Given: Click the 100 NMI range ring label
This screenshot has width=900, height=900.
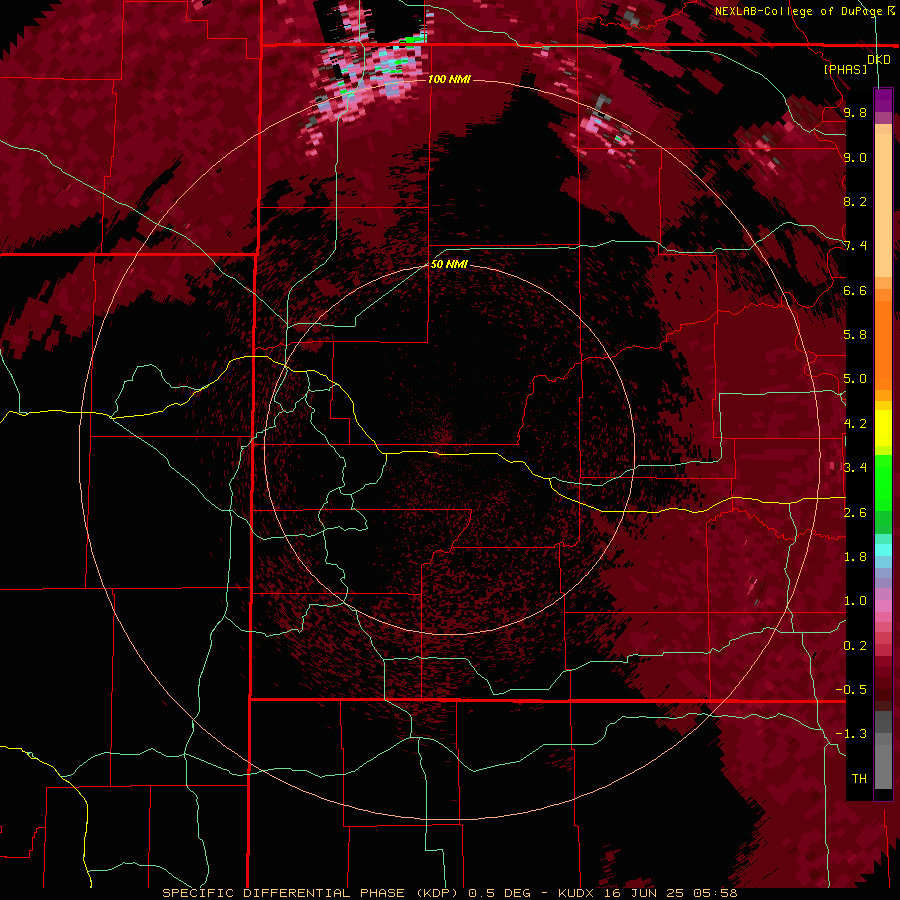Looking at the screenshot, I should point(449,79).
